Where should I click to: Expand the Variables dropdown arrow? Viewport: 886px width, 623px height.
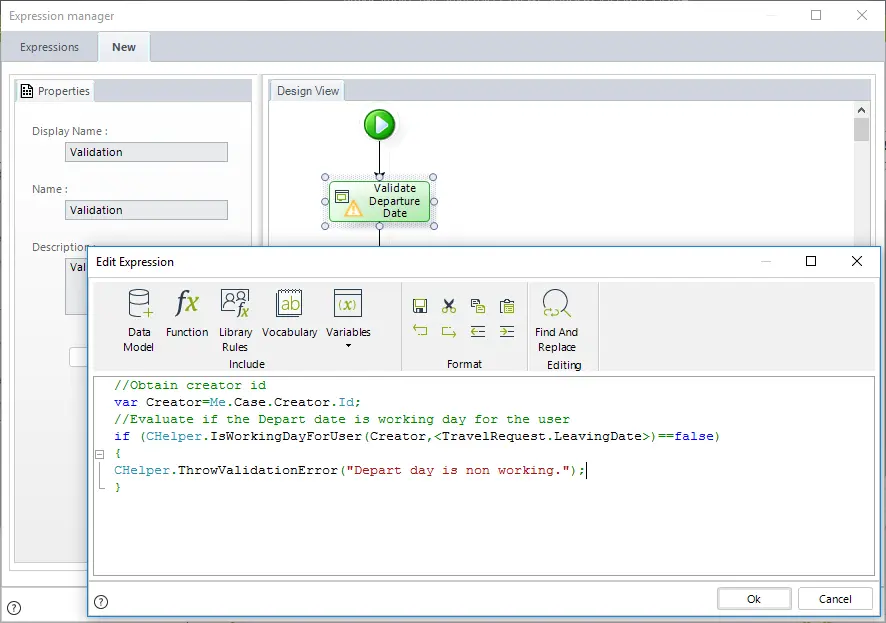[x=349, y=346]
